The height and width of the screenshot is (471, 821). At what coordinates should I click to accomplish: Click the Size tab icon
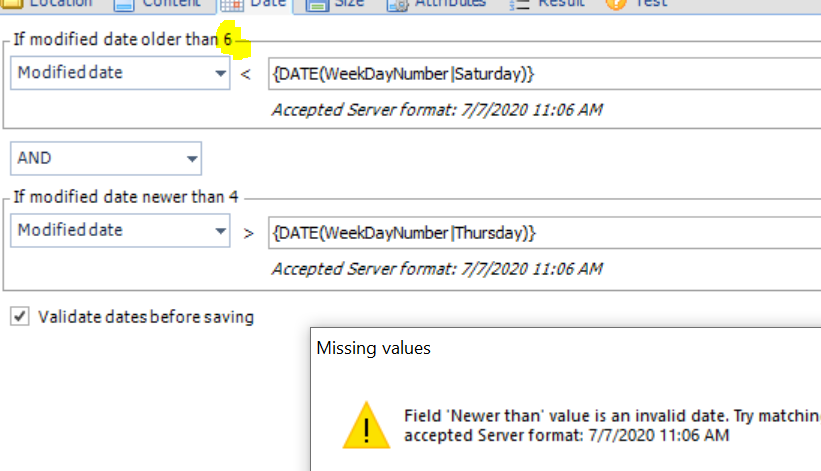click(318, 4)
